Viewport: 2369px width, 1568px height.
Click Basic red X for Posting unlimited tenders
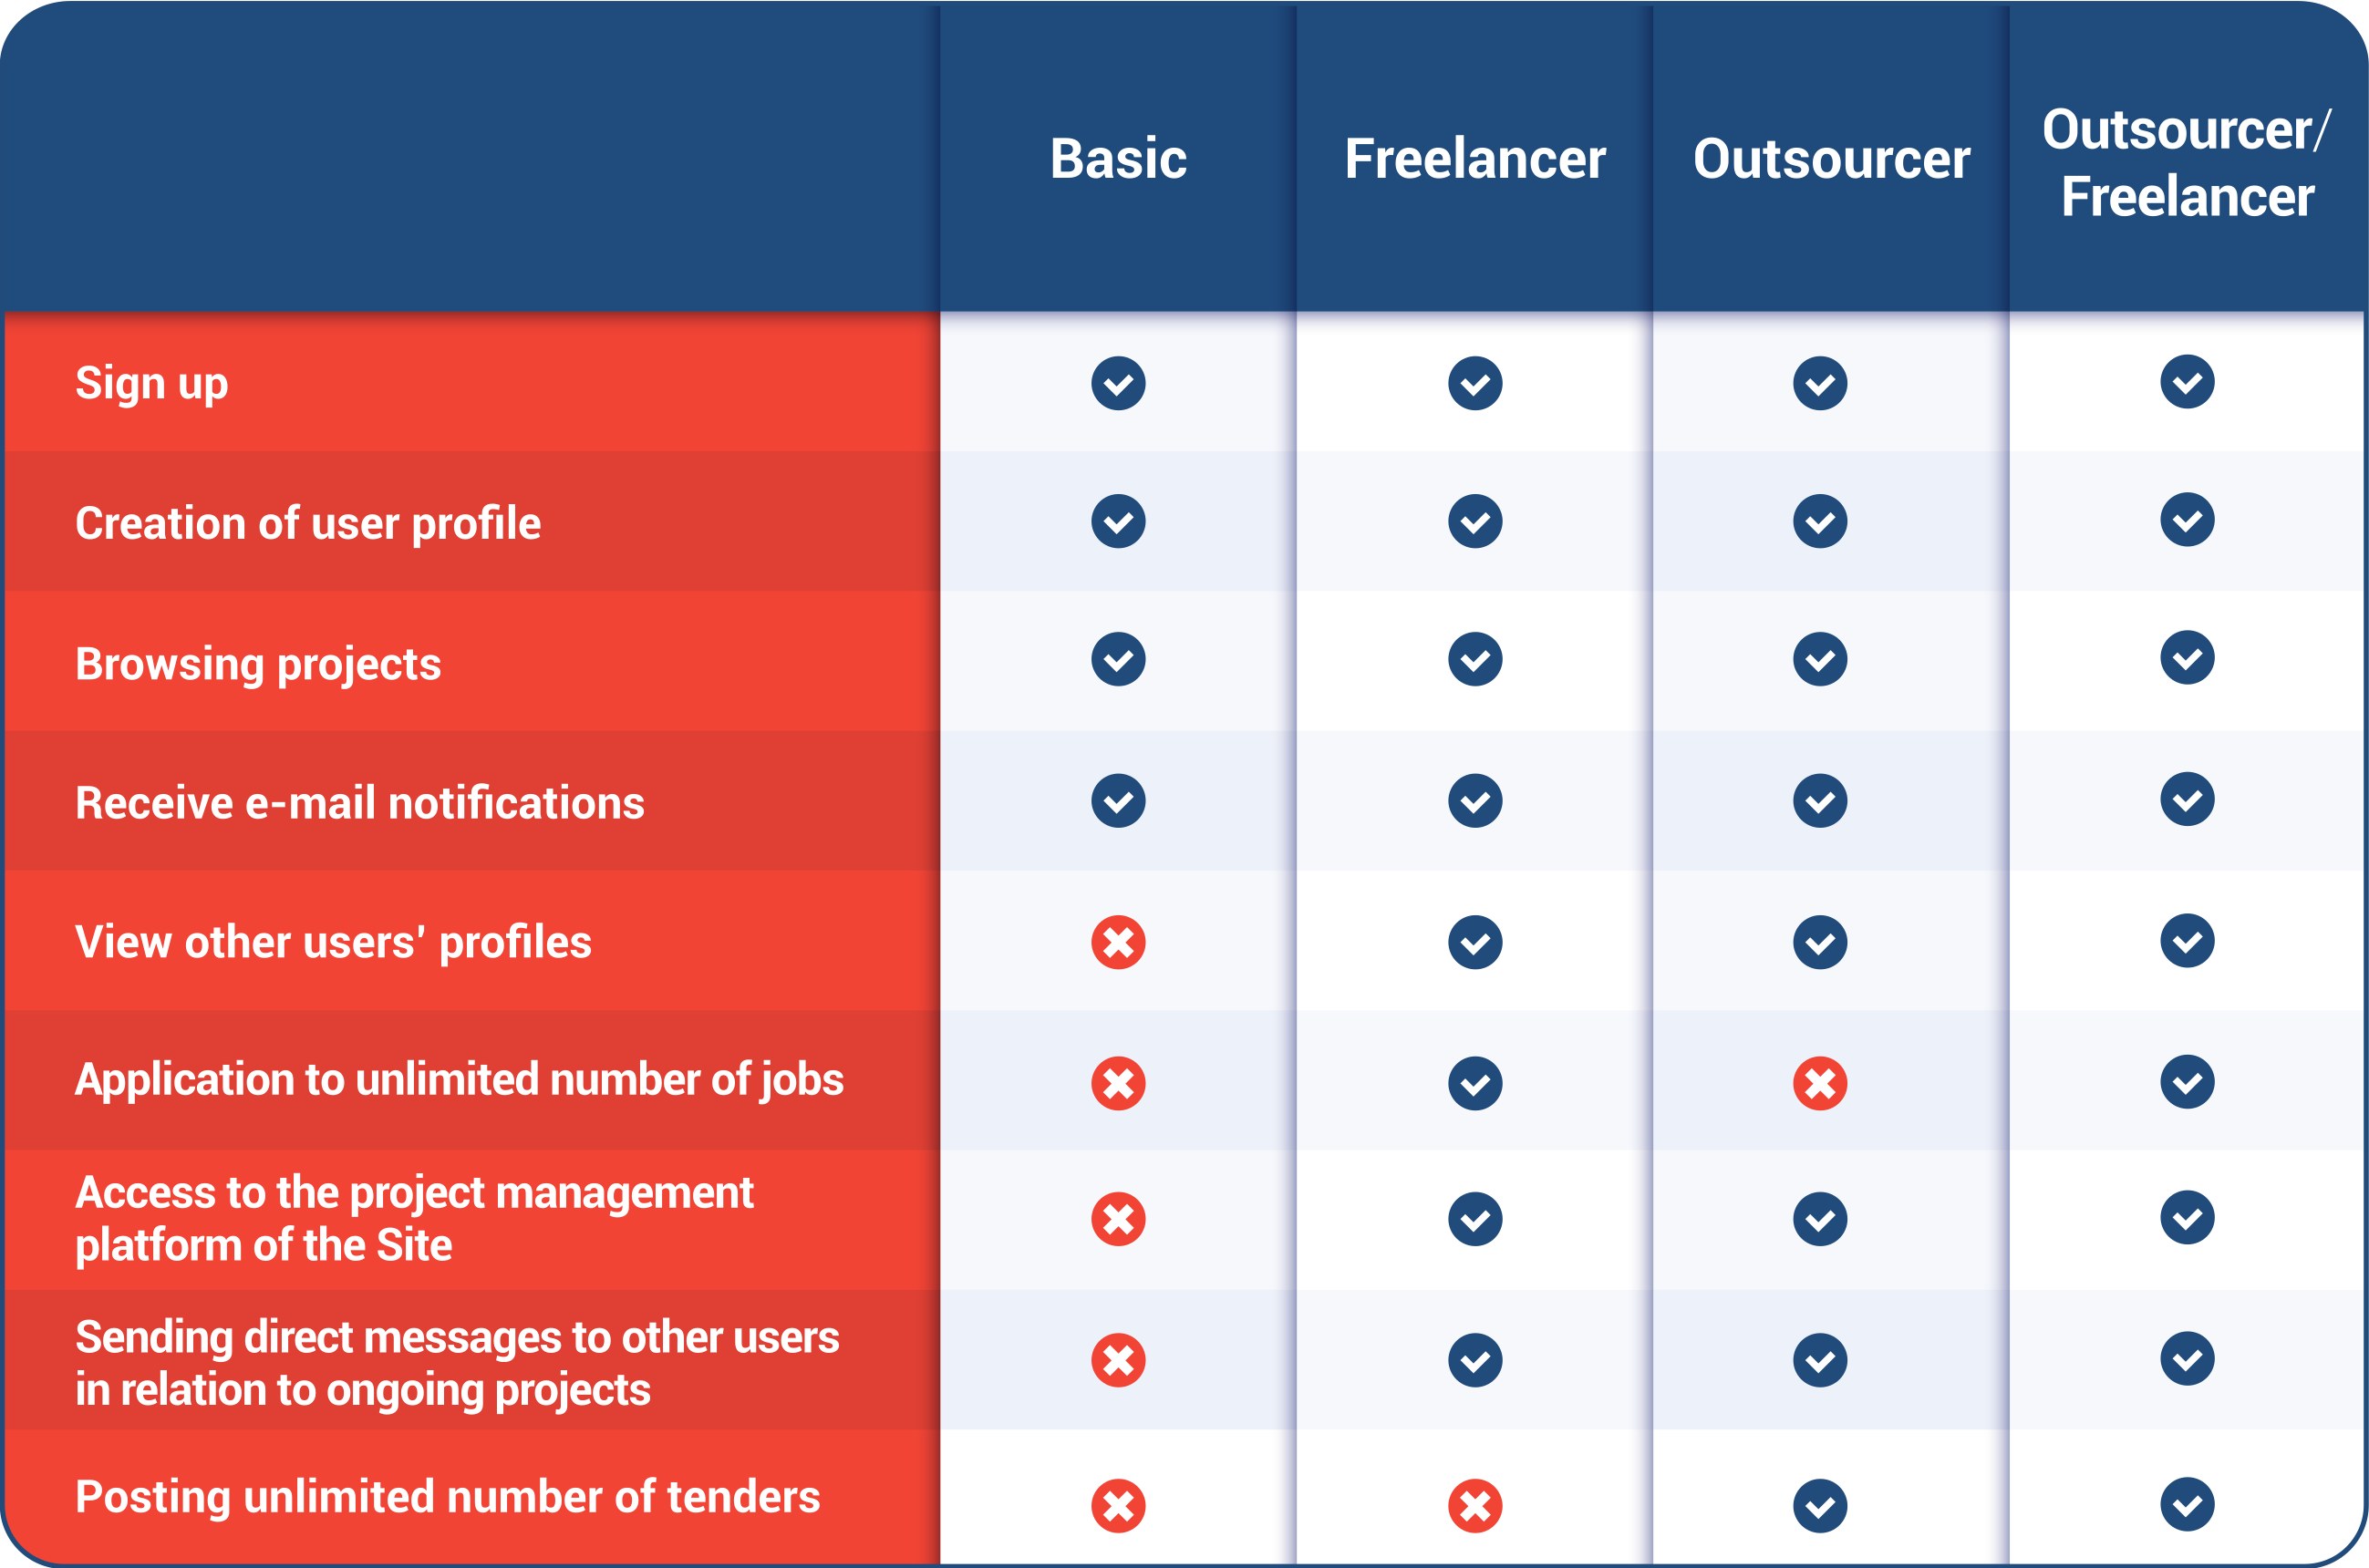tap(1118, 1506)
